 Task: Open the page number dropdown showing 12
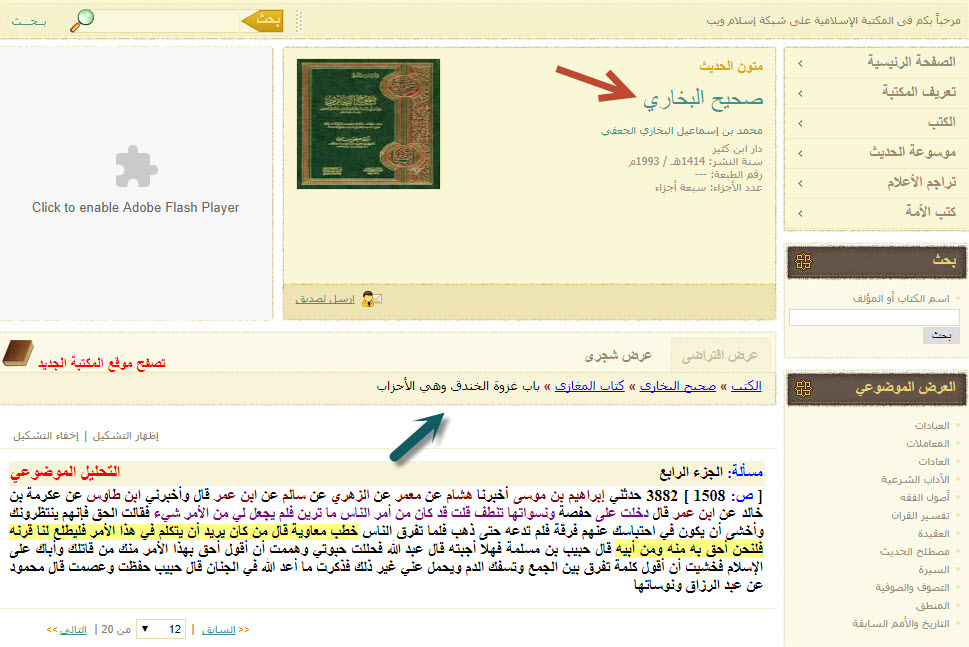point(160,629)
